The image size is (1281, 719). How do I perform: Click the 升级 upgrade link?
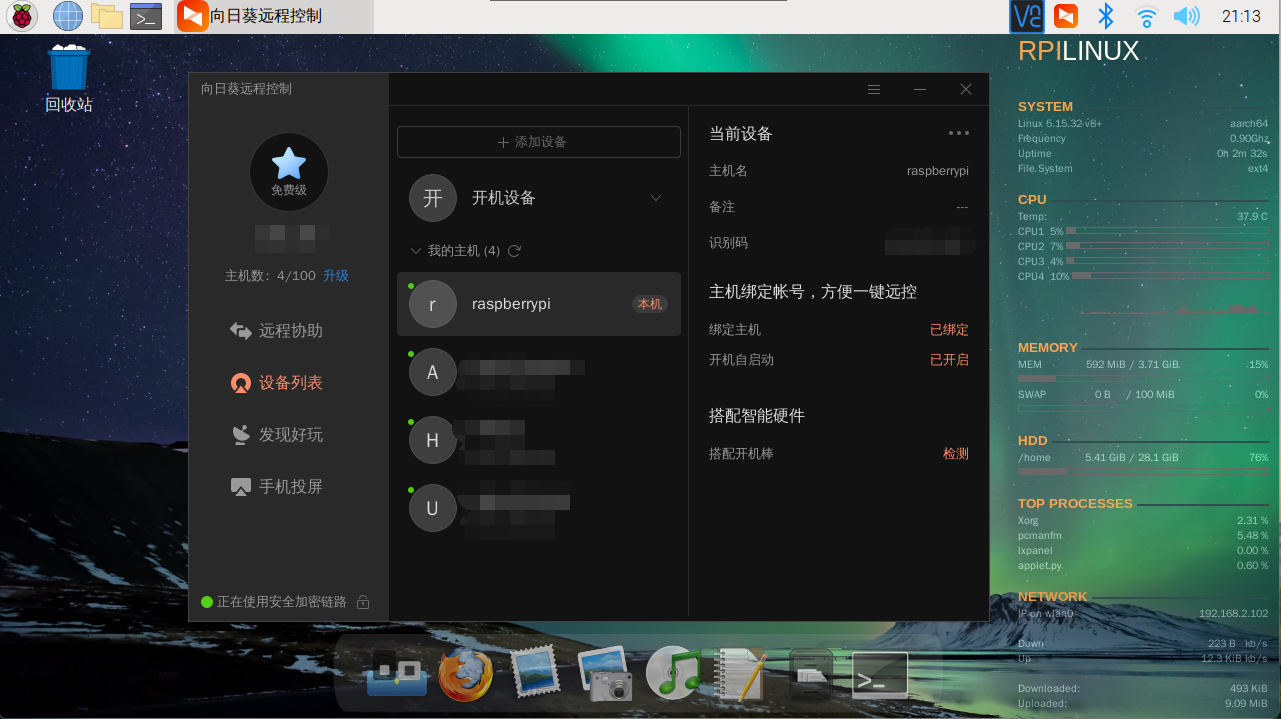pyautogui.click(x=336, y=276)
